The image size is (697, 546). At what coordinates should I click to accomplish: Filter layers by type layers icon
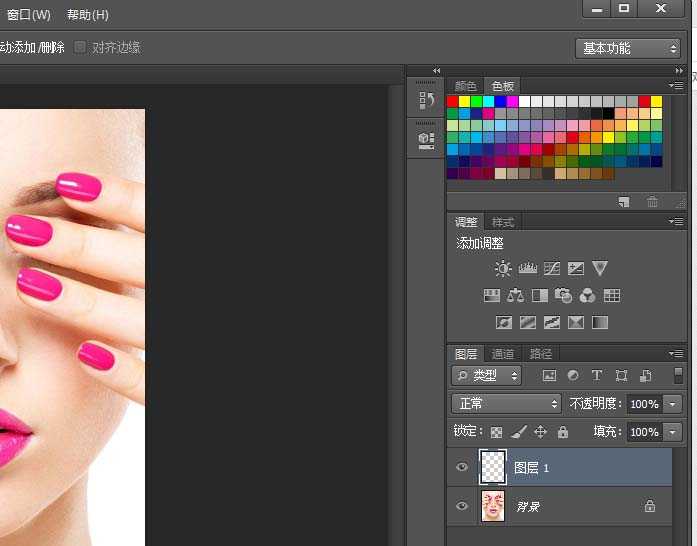(x=597, y=376)
